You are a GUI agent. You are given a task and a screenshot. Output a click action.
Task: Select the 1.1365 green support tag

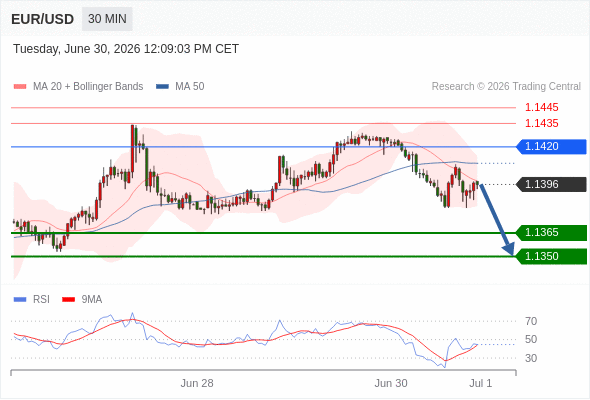(x=551, y=233)
